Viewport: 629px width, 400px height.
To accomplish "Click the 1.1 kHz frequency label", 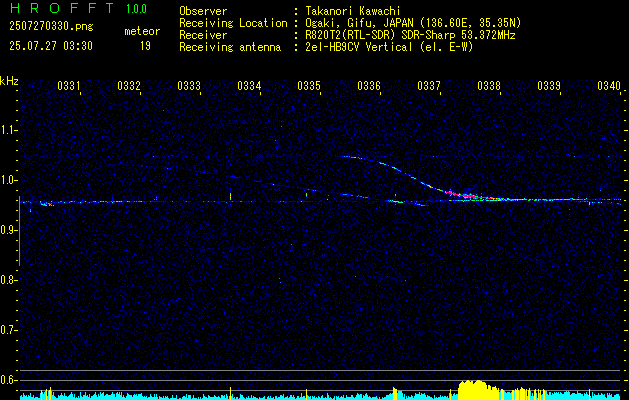I will [x=8, y=130].
